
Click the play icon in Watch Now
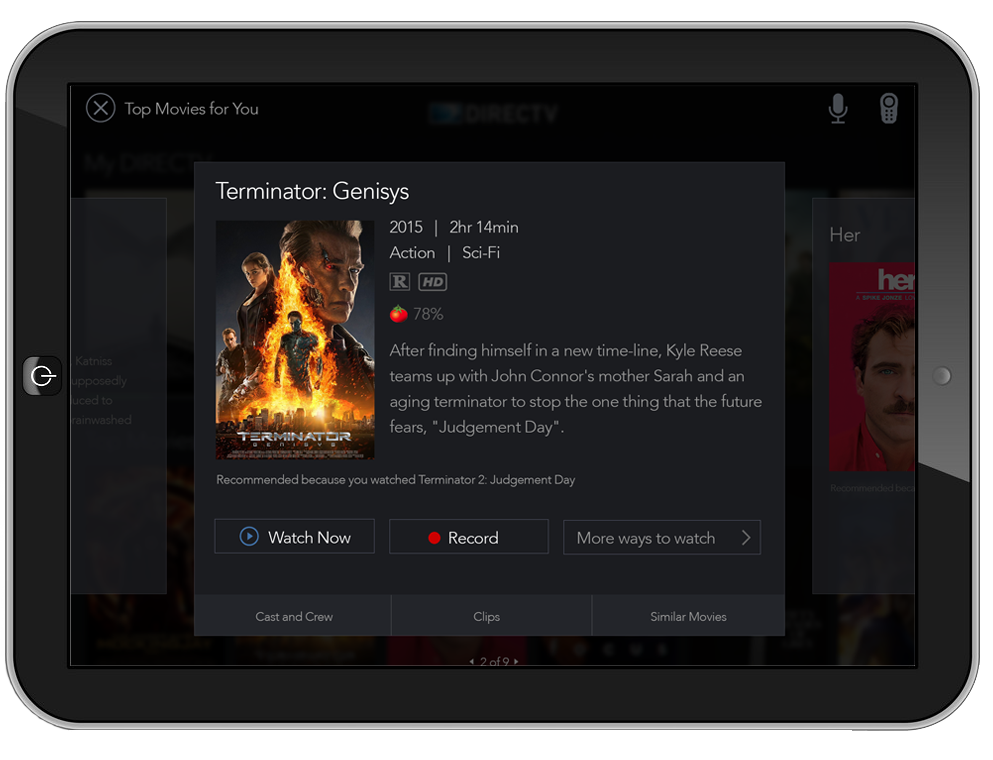click(x=249, y=537)
